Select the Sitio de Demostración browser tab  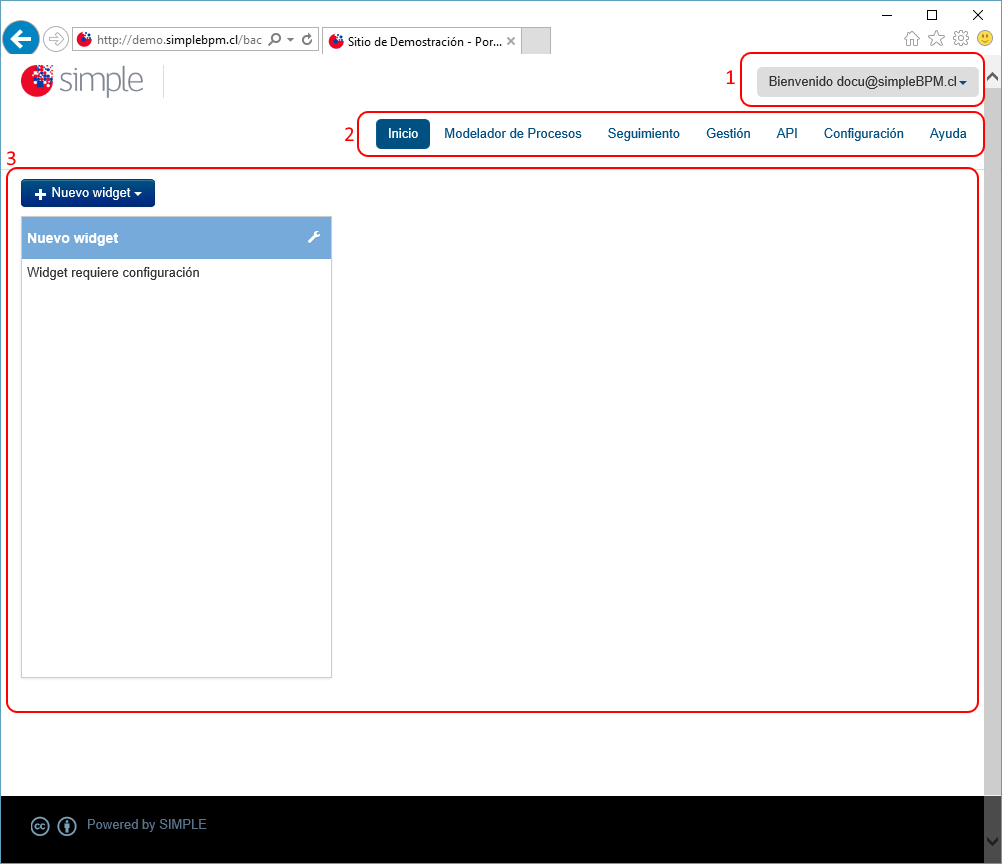pos(422,41)
